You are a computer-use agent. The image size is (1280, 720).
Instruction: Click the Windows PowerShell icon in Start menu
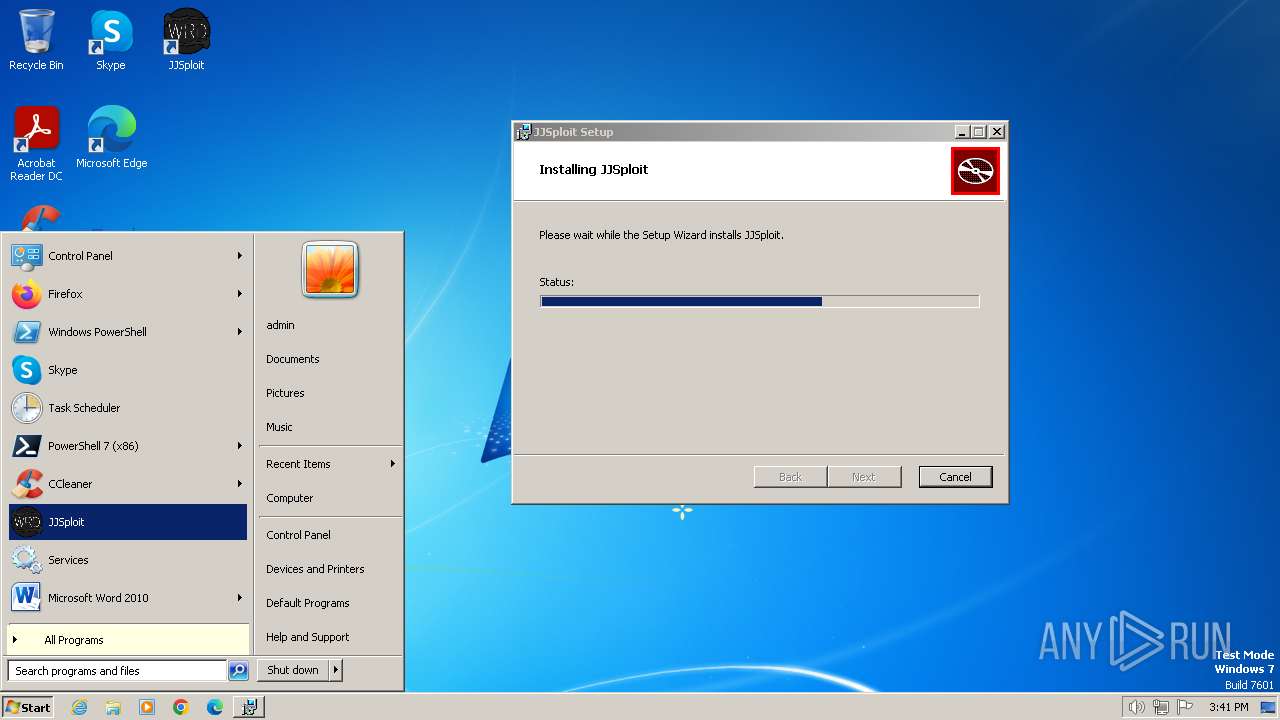27,332
